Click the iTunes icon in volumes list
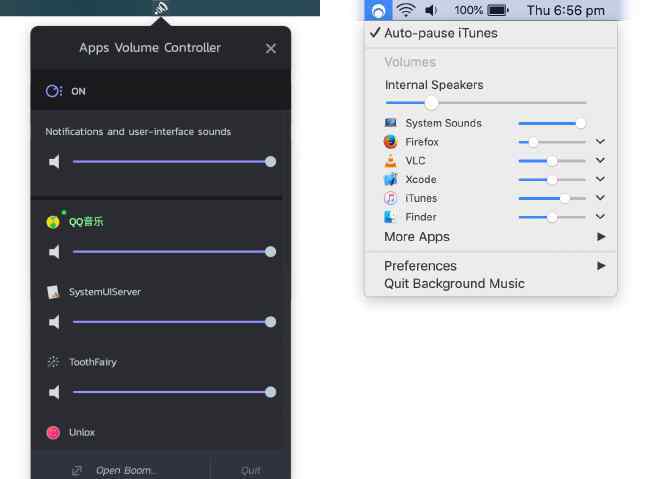Screen dimensions: 650x479 [390, 198]
